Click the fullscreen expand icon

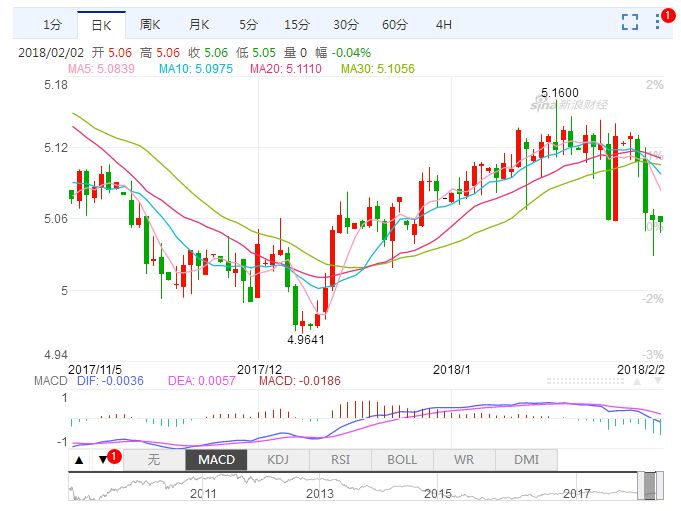629,22
